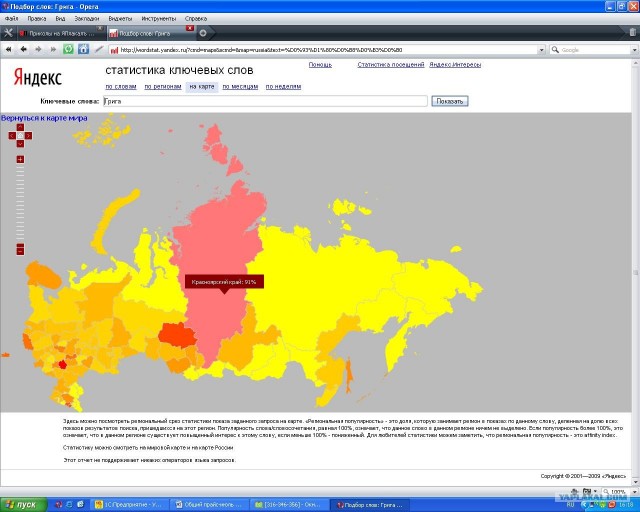Screen dimensions: 640x512
Task: Open the Opera panels wrench icon
Action: click(8, 33)
